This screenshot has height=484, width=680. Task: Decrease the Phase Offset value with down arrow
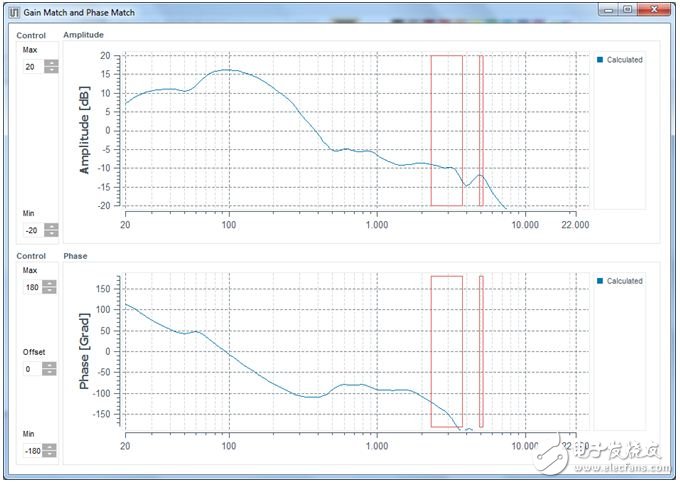51,372
